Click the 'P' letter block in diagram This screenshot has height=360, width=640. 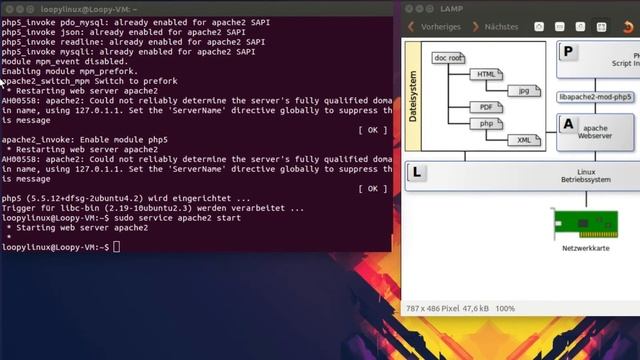point(568,52)
